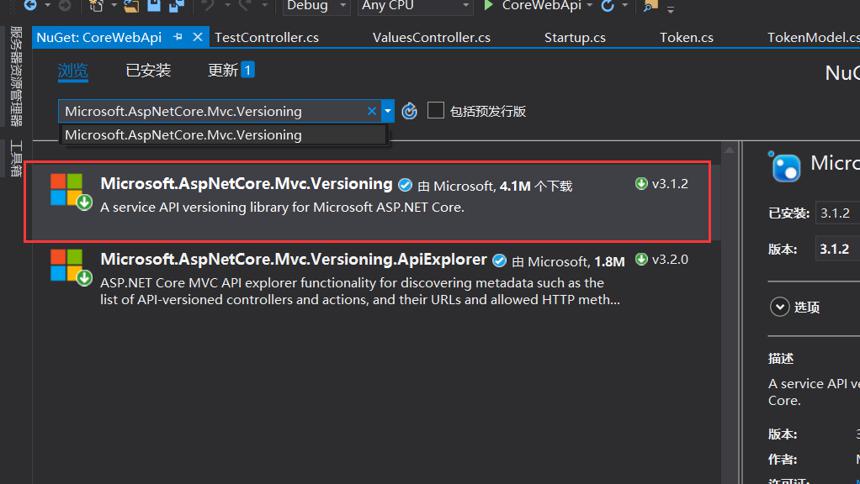Open the 更新 updates tab
The image size is (860, 484).
pos(230,70)
